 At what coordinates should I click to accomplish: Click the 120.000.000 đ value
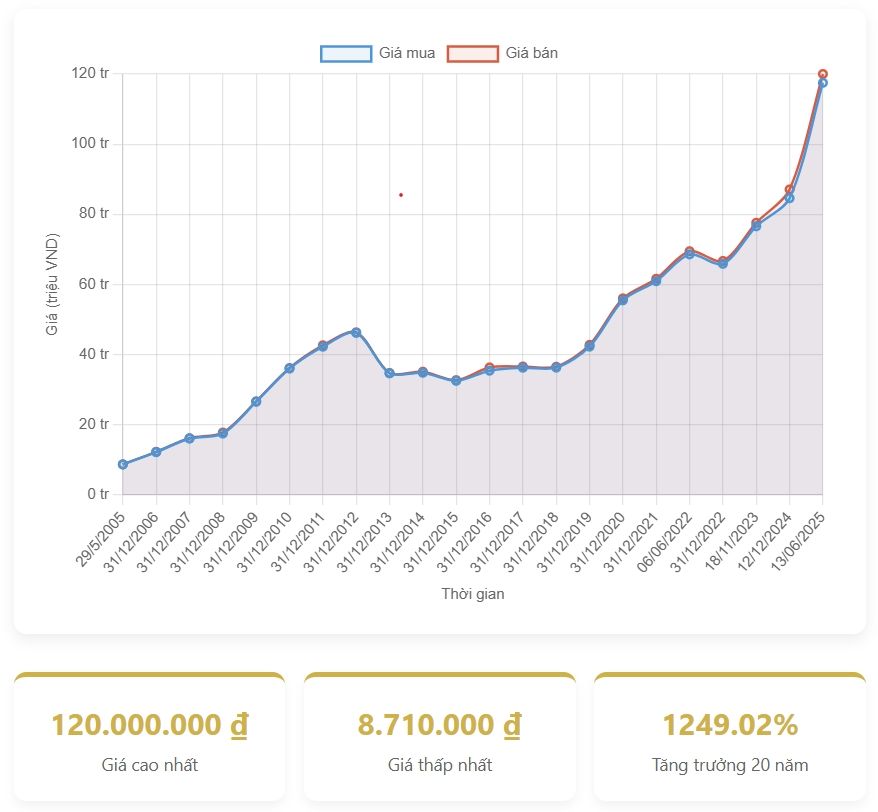click(x=150, y=725)
